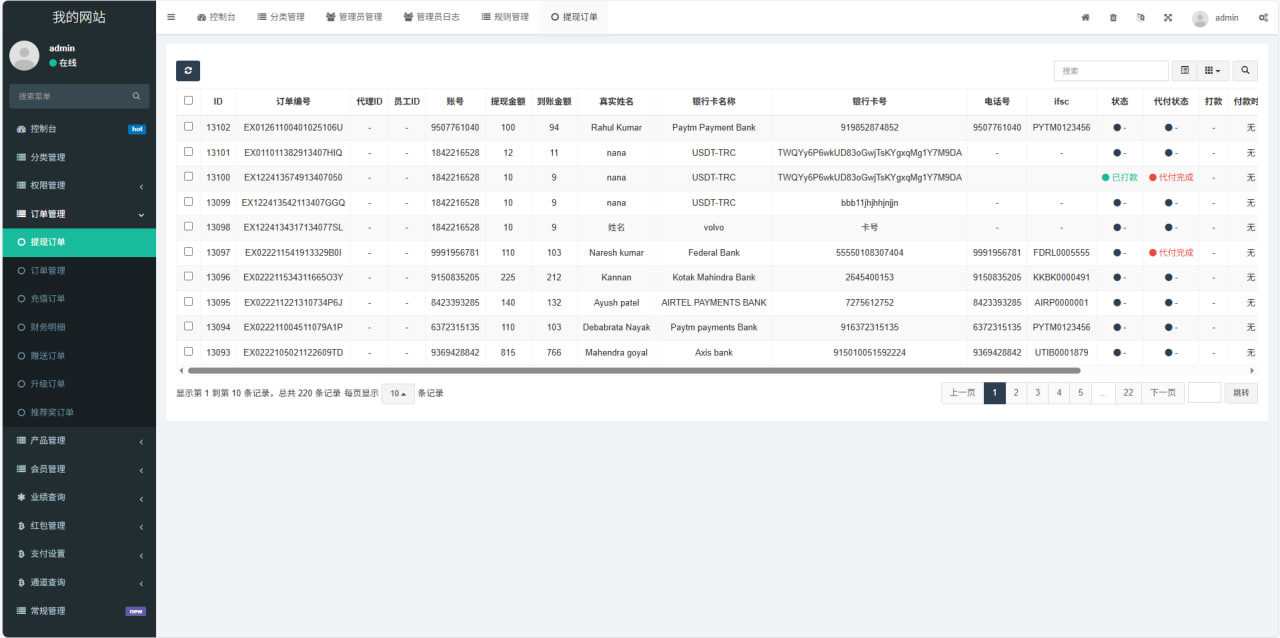Click the trash clear-cache icon
The image size is (1280, 638).
[1113, 18]
